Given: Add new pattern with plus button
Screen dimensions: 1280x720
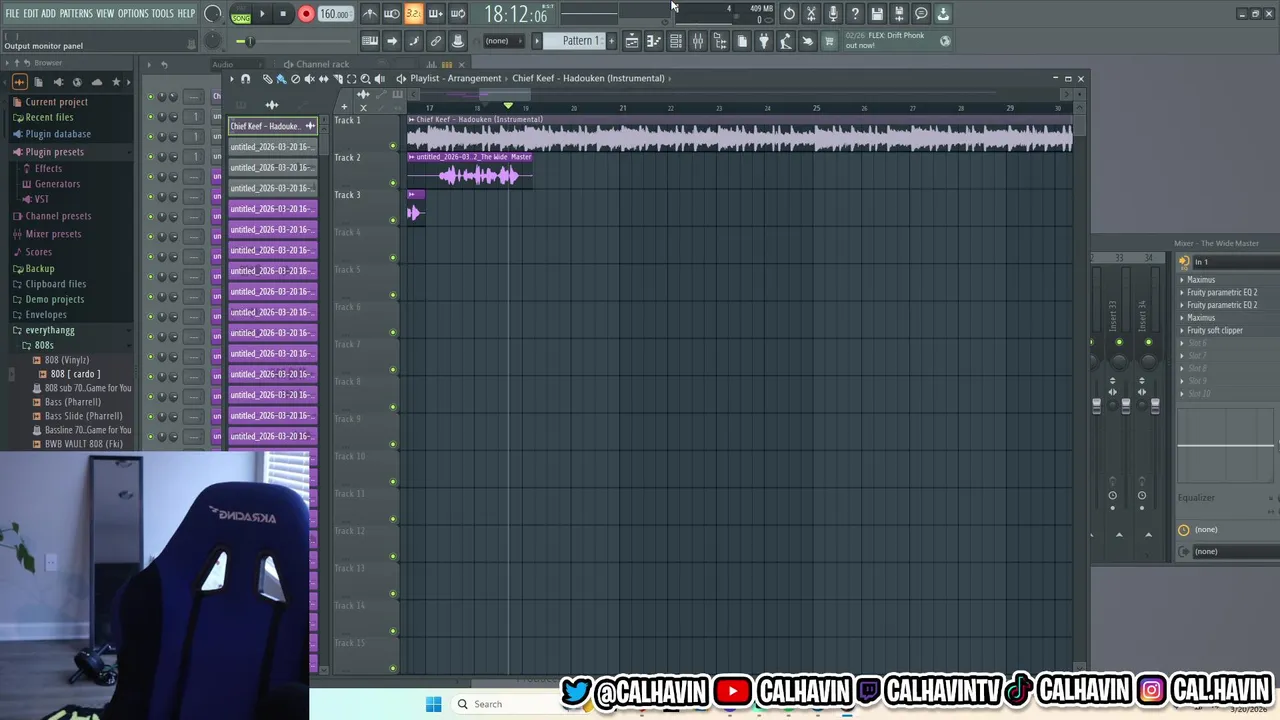Looking at the screenshot, I should [612, 41].
